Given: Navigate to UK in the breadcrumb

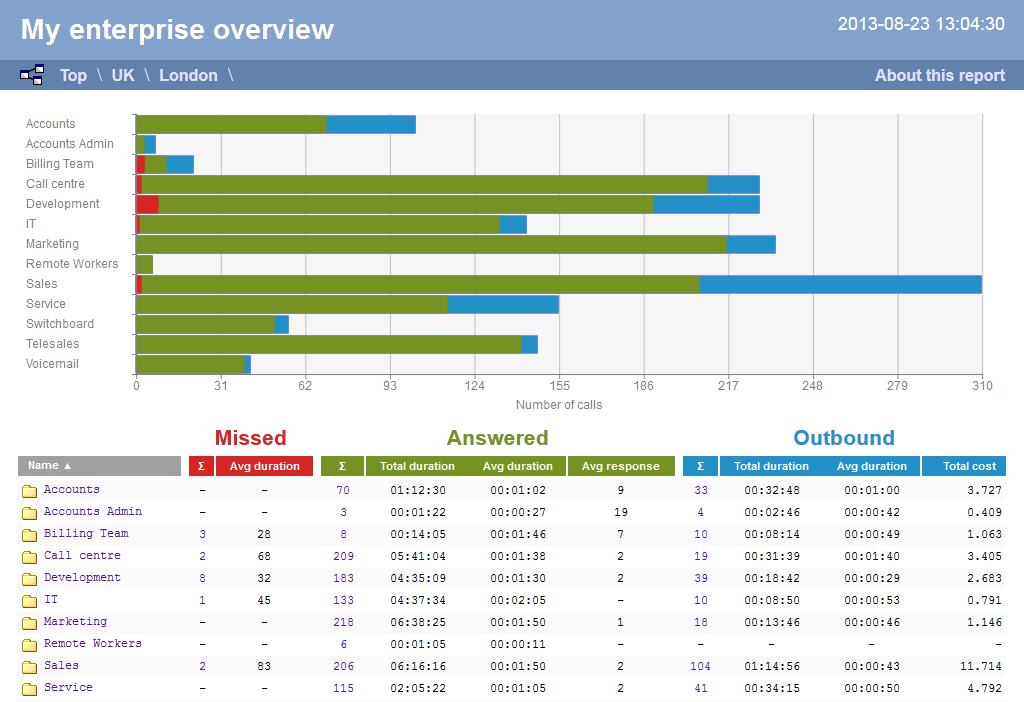Looking at the screenshot, I should point(122,75).
